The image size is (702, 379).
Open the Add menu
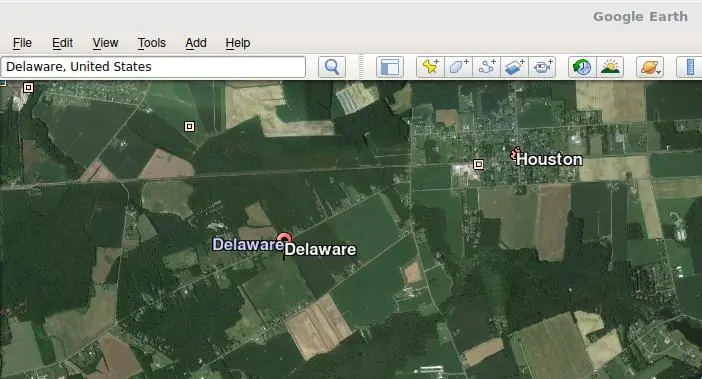(196, 43)
